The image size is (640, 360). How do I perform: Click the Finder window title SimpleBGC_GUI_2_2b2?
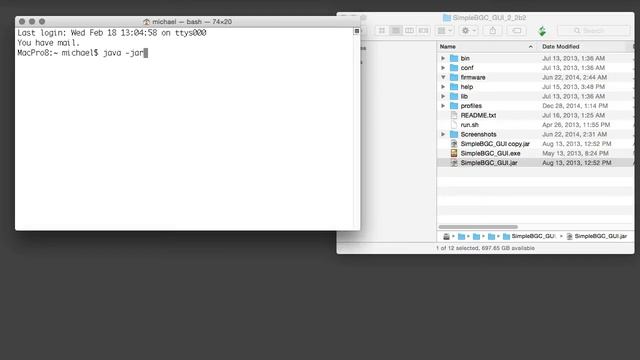pos(489,18)
